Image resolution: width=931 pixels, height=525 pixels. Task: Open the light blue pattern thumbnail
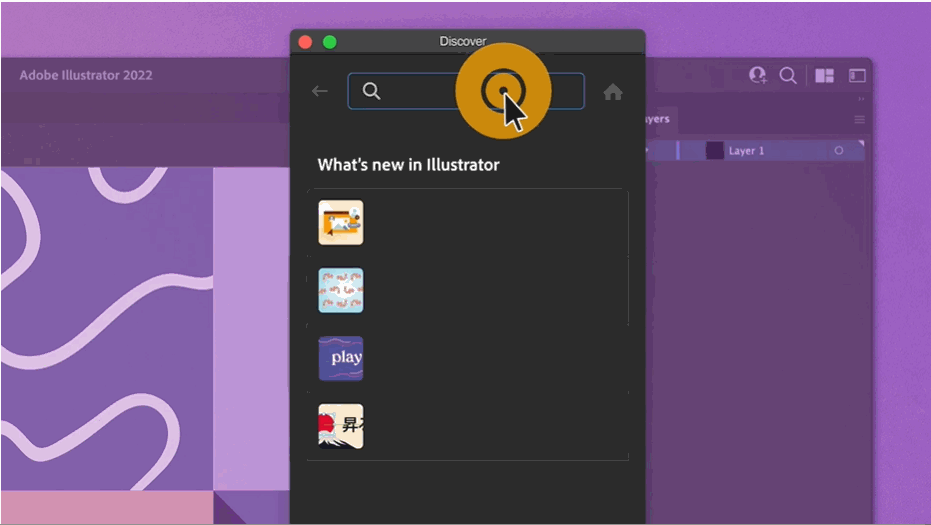click(341, 290)
